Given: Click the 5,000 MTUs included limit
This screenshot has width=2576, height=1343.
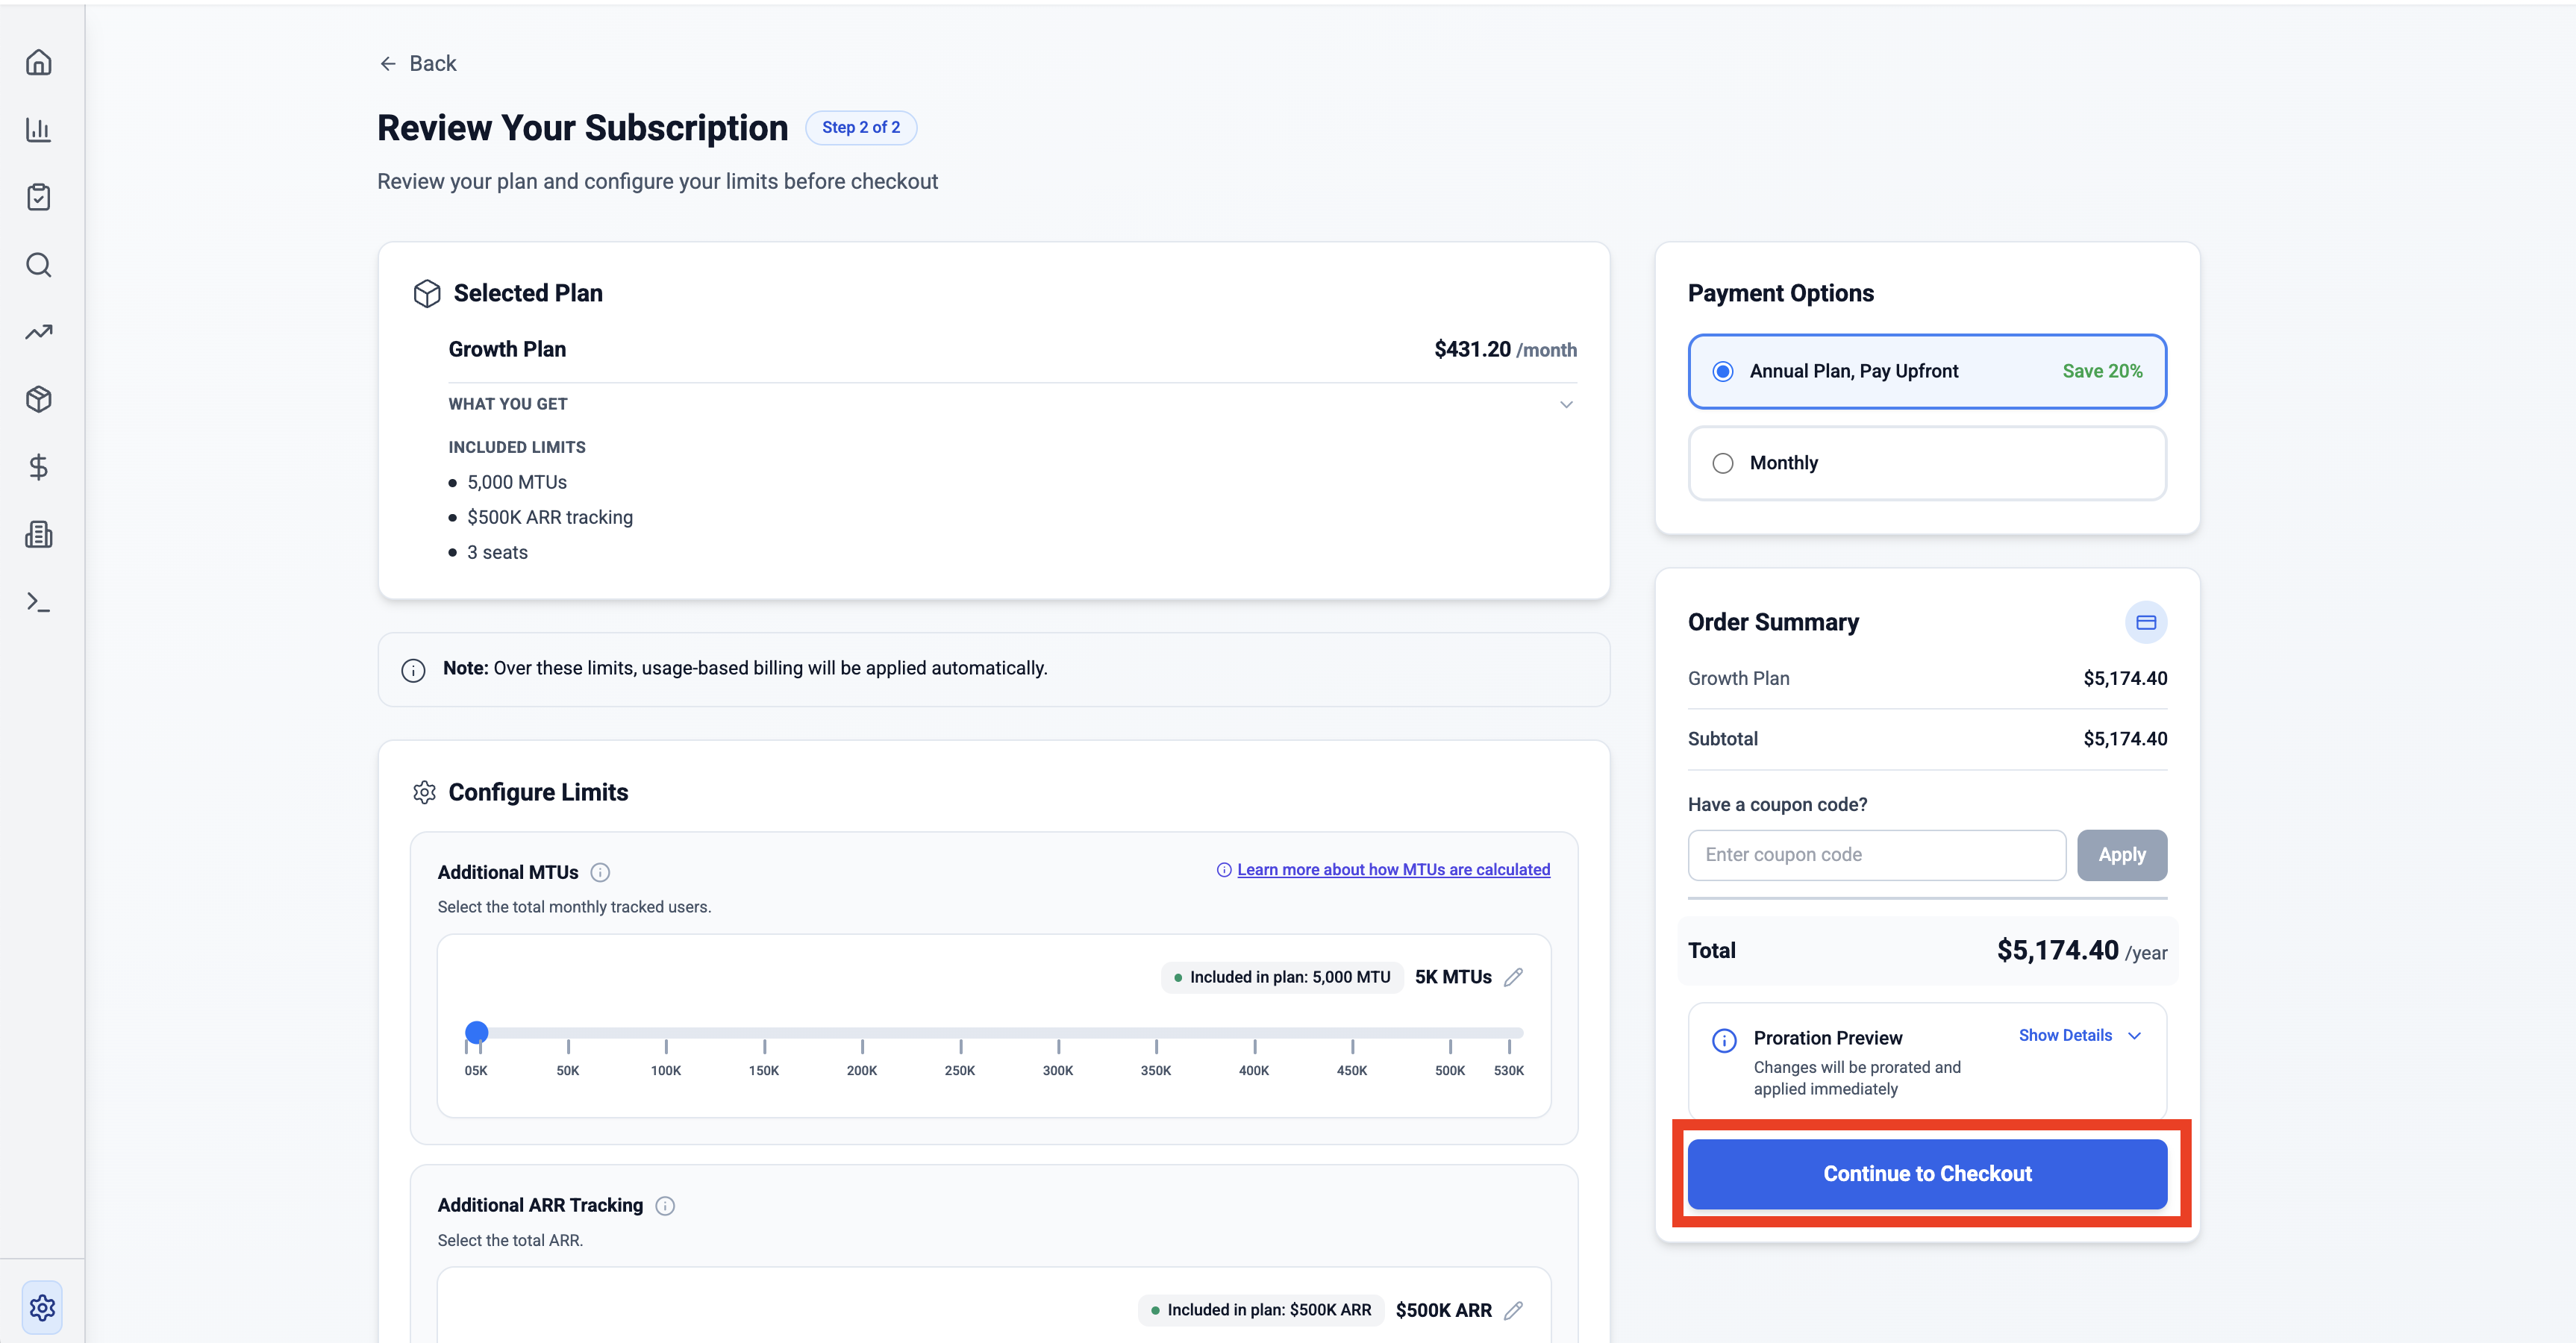Looking at the screenshot, I should click(517, 482).
